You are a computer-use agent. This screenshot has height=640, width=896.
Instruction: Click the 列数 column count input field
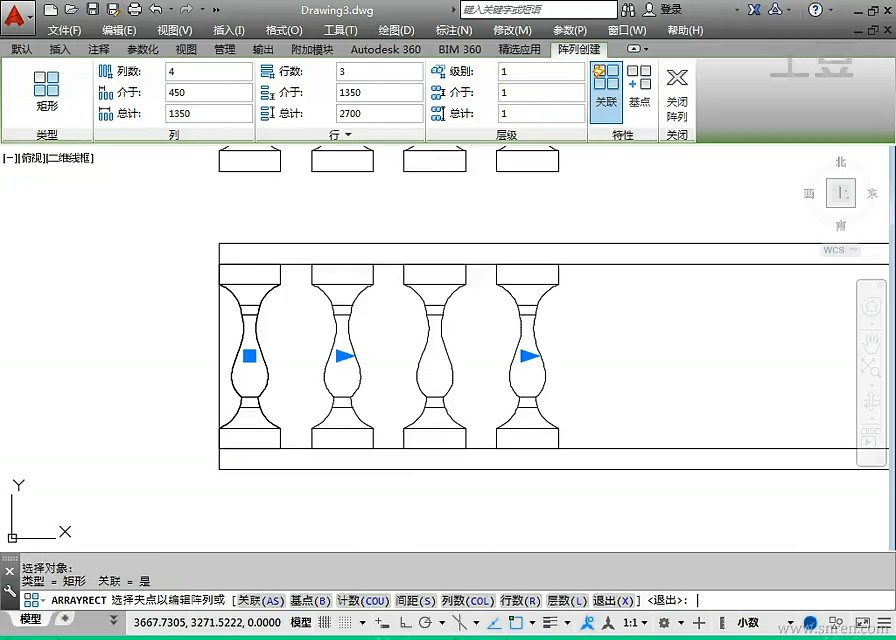coord(208,72)
